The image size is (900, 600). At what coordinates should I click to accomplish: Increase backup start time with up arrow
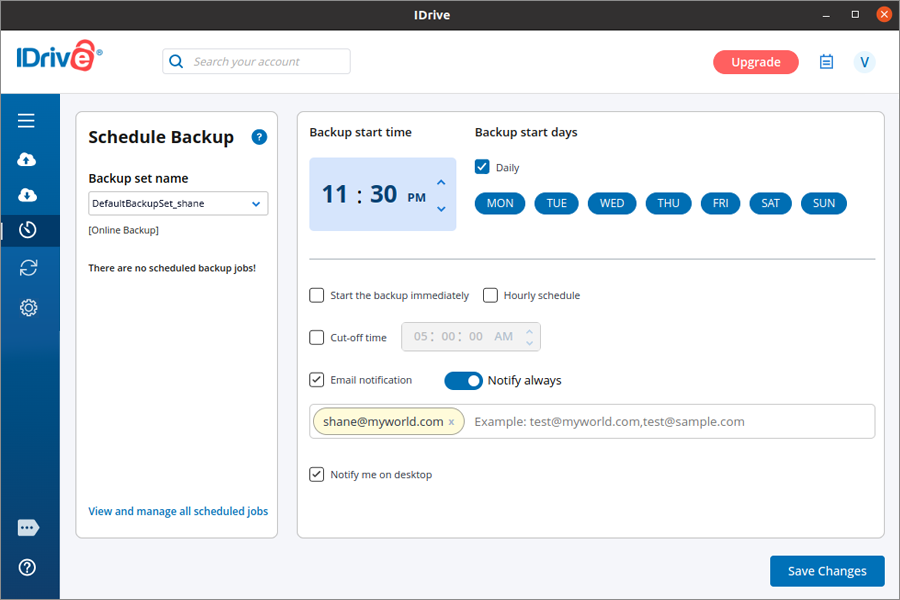441,182
